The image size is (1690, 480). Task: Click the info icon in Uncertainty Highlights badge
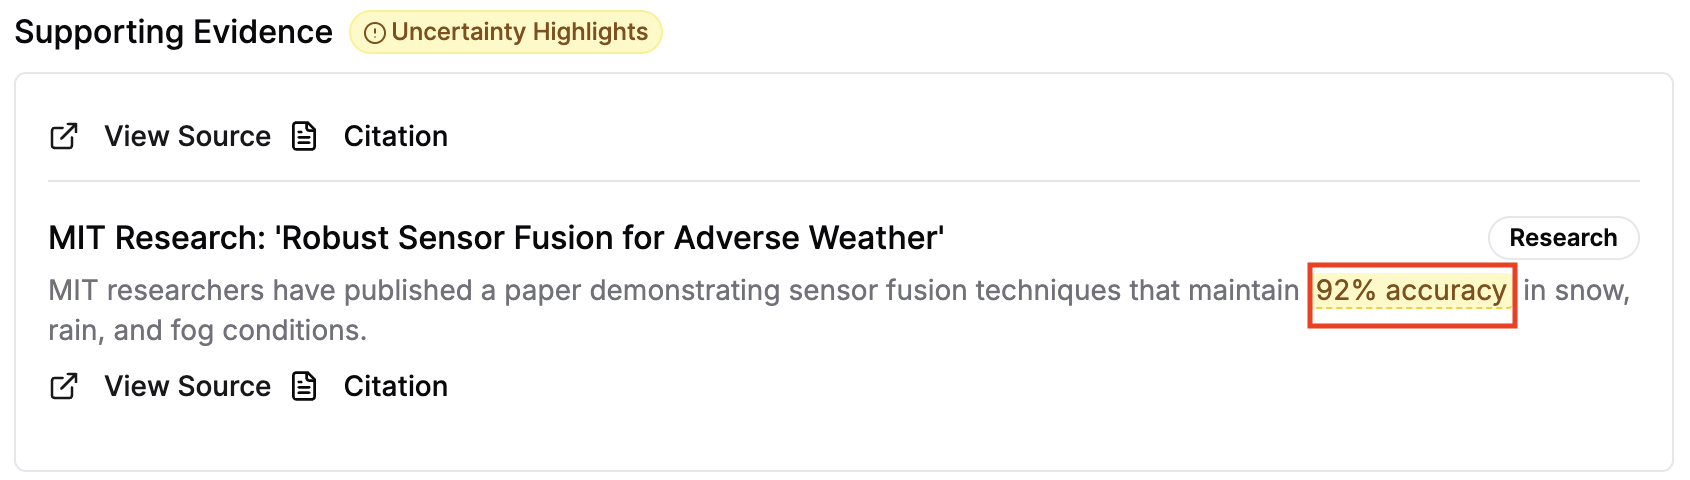[x=374, y=33]
